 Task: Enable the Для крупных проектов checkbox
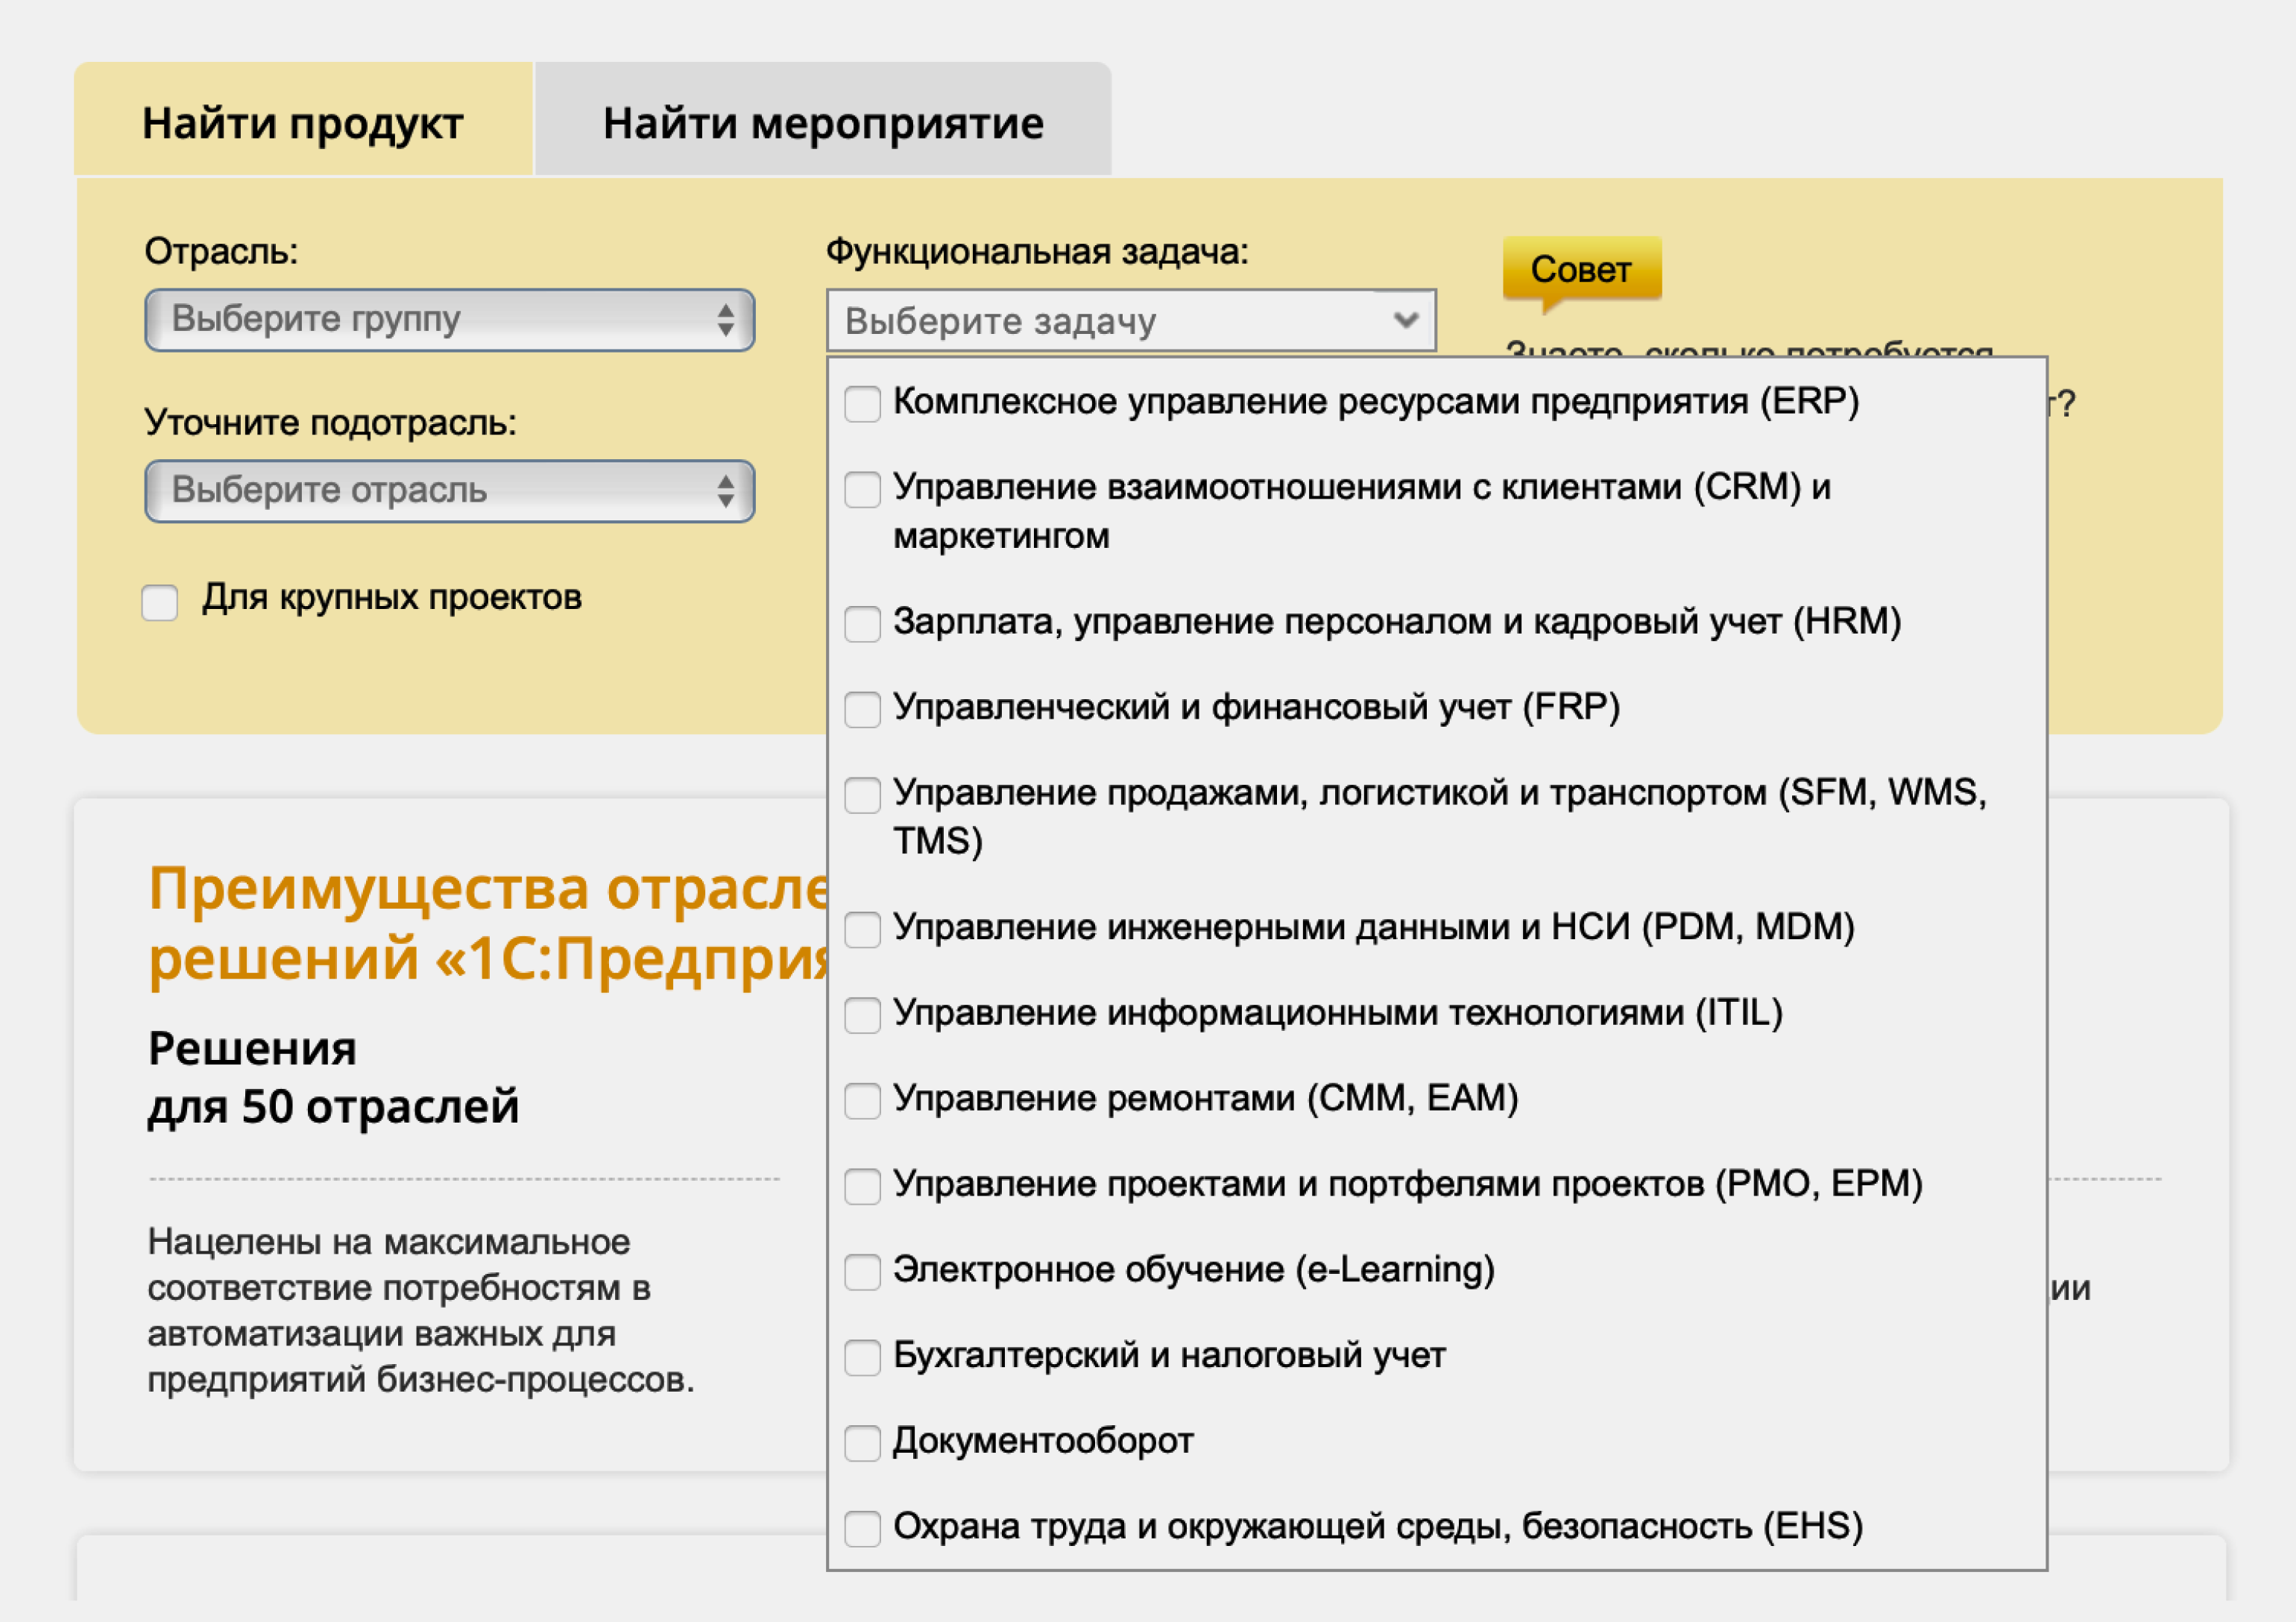pos(160,602)
